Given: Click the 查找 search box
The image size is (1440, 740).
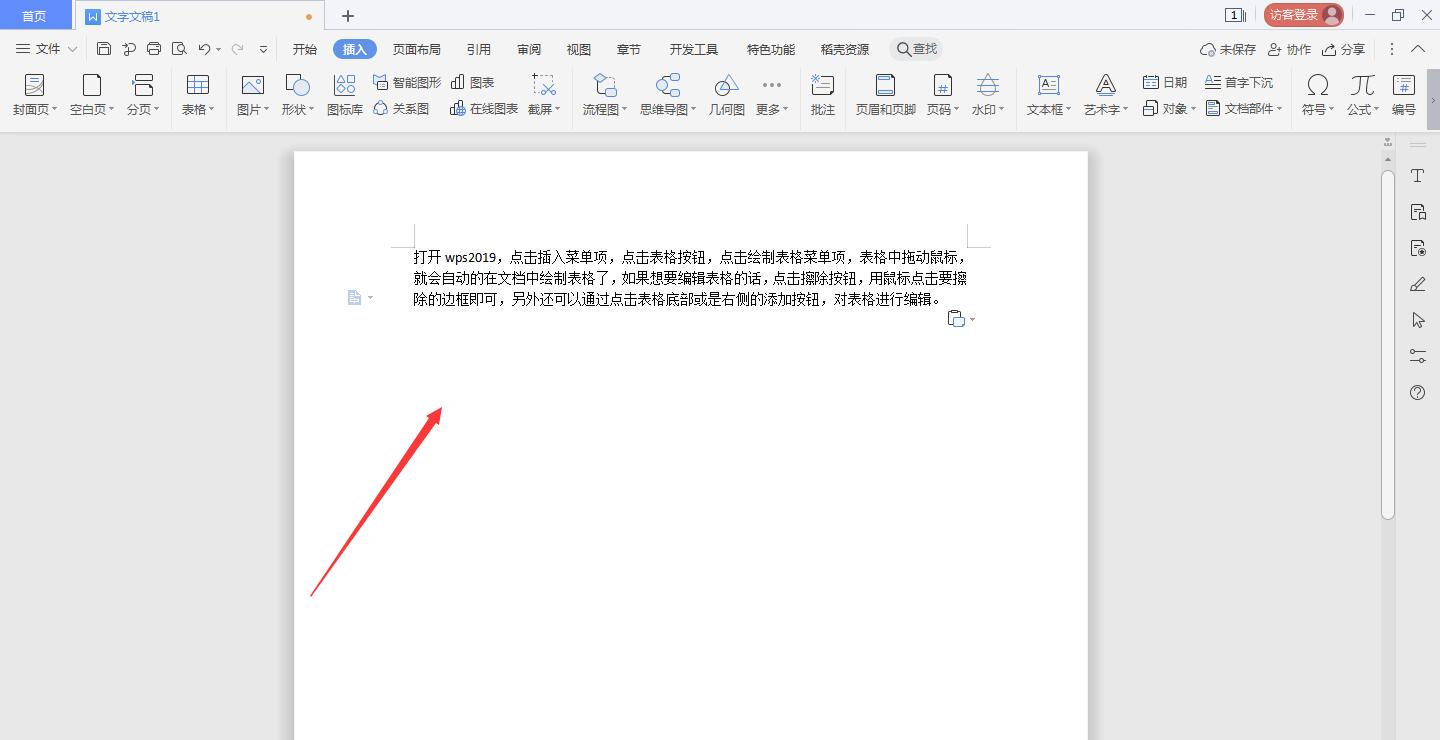Looking at the screenshot, I should point(915,47).
